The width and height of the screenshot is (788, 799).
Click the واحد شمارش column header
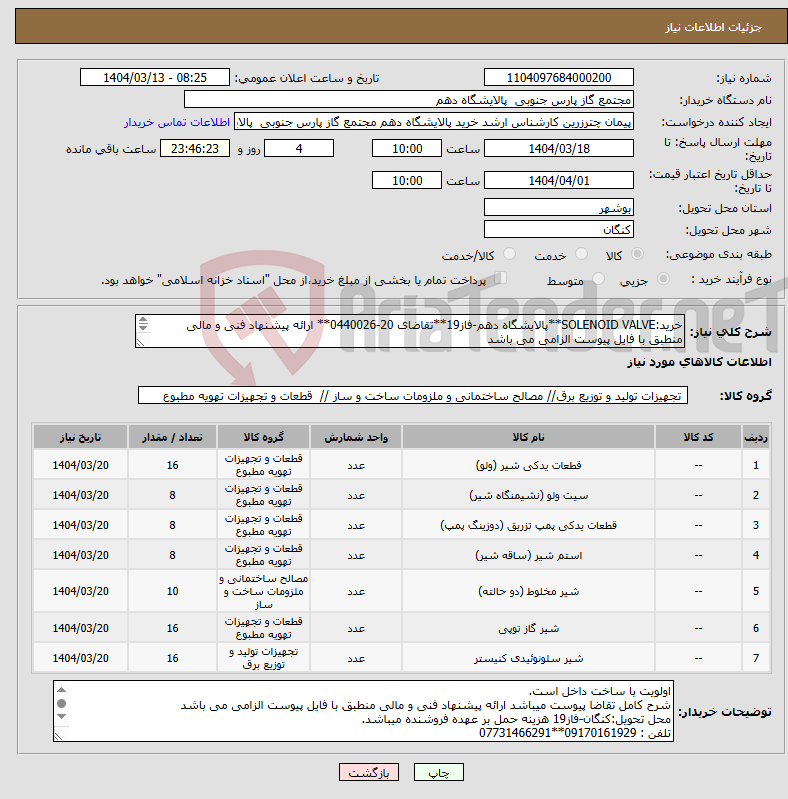pos(356,437)
